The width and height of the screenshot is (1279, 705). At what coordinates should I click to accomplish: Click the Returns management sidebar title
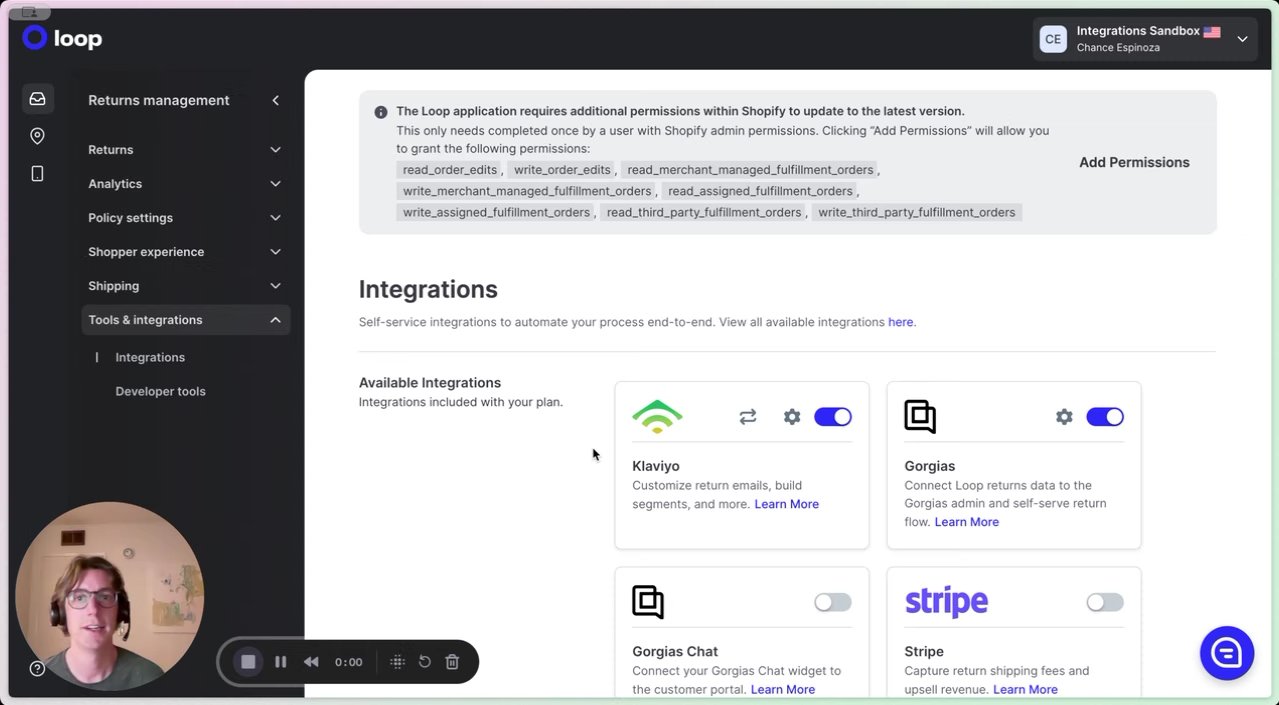159,100
